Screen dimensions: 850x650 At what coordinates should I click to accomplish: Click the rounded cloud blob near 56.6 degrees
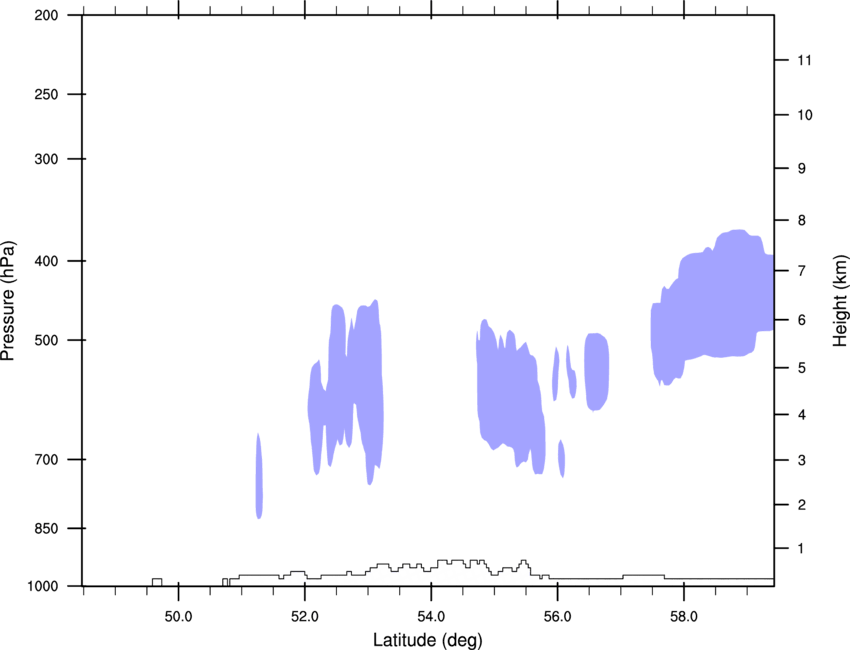point(596,371)
